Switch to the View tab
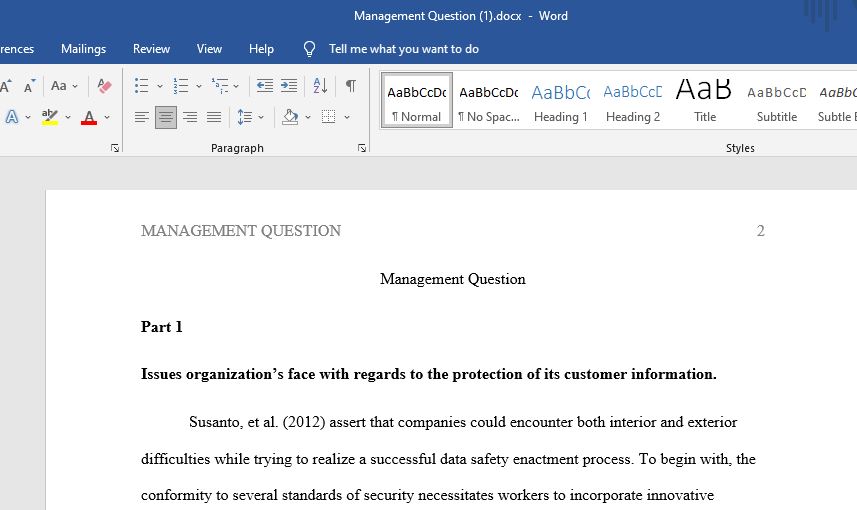The image size is (857, 510). click(209, 49)
